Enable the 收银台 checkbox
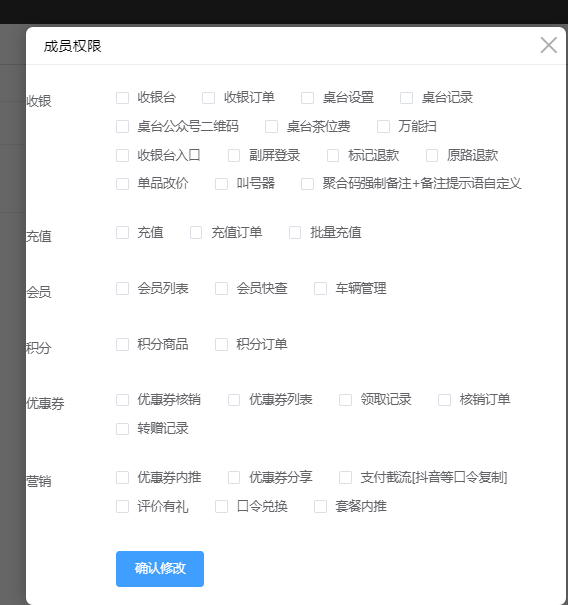This screenshot has width=568, height=605. 122,98
